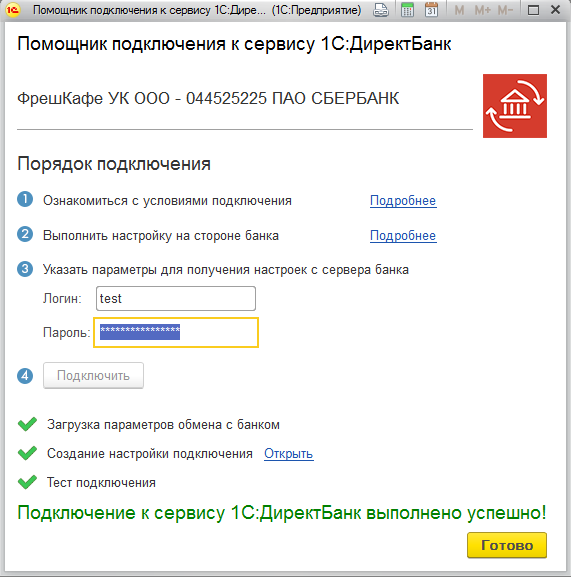Viewport: 571px width, 577px height.
Task: Click the 1C logo icon in title bar
Action: [12, 10]
